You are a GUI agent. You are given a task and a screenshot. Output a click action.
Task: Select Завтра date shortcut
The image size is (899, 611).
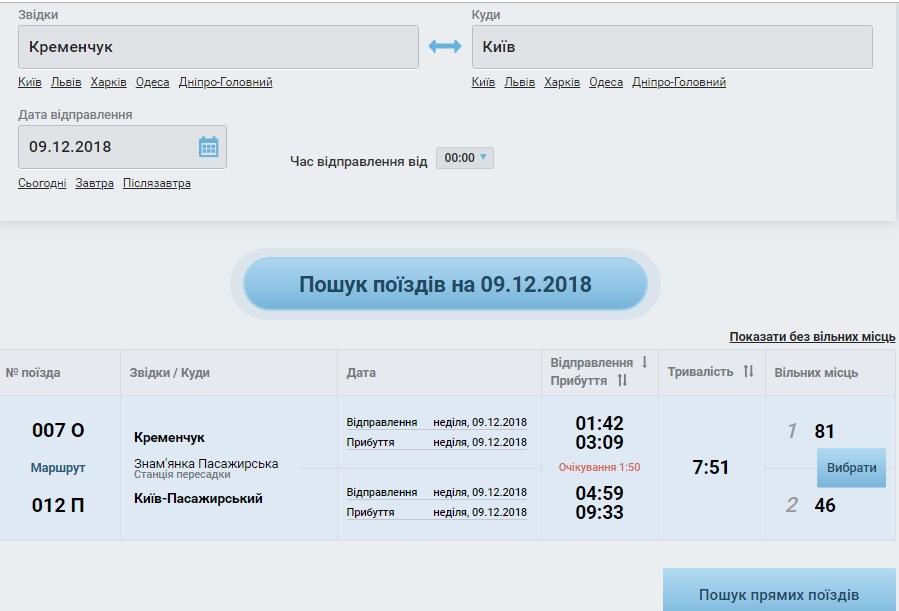point(95,184)
